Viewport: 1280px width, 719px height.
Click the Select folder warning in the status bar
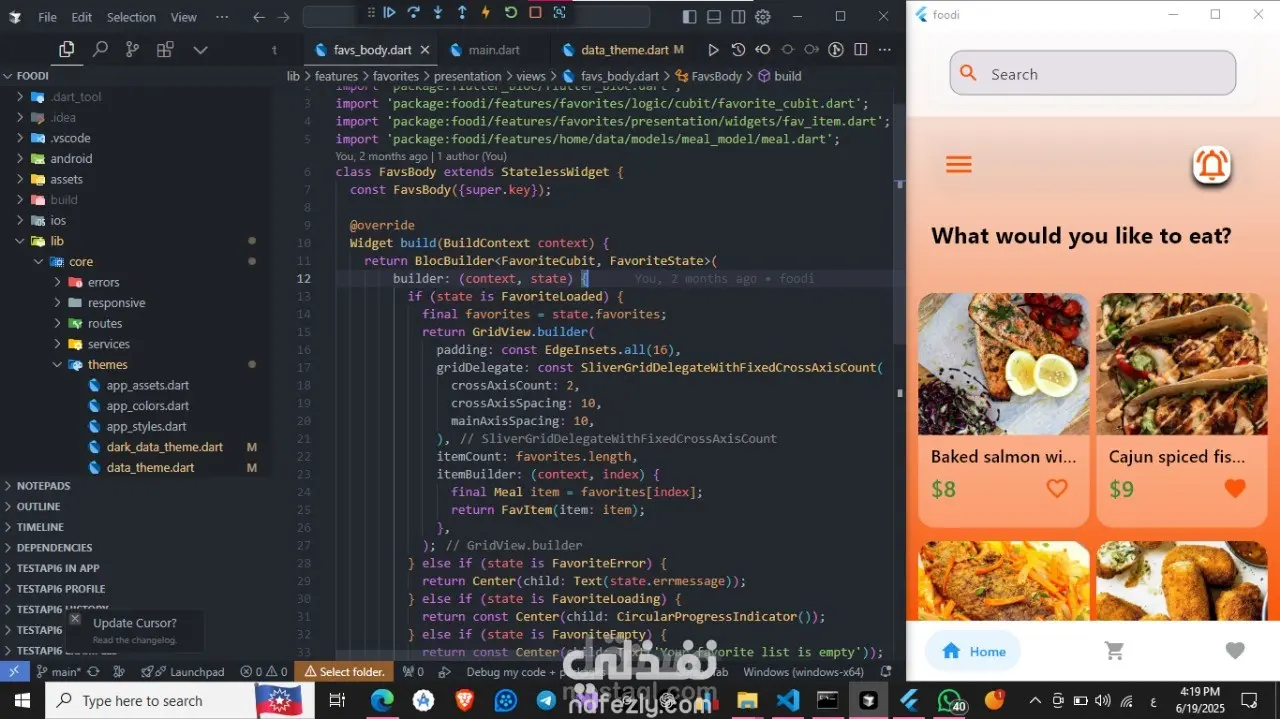345,672
